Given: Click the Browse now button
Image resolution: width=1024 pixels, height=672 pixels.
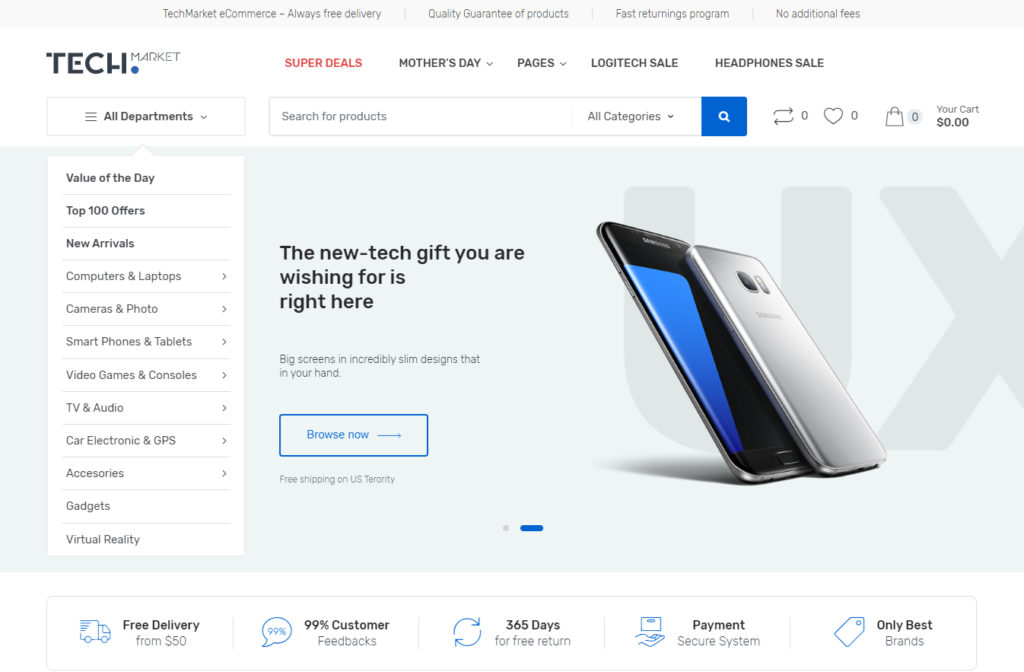Looking at the screenshot, I should [x=353, y=435].
